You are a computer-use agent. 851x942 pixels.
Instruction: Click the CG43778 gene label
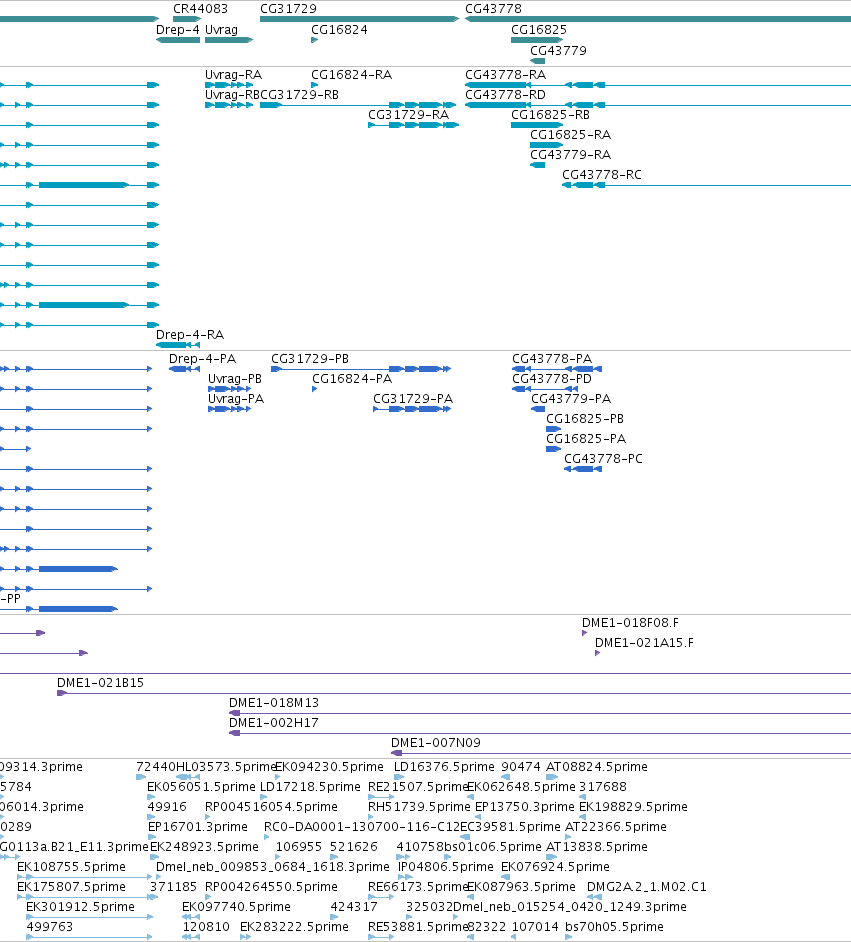tap(493, 8)
